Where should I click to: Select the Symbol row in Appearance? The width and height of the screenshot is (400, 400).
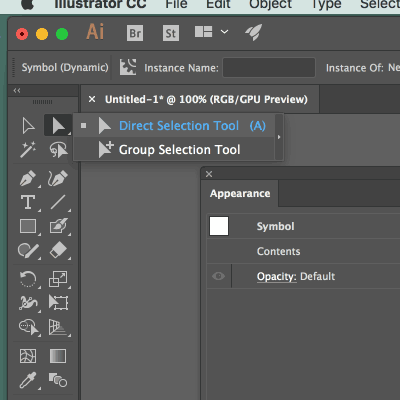click(303, 226)
